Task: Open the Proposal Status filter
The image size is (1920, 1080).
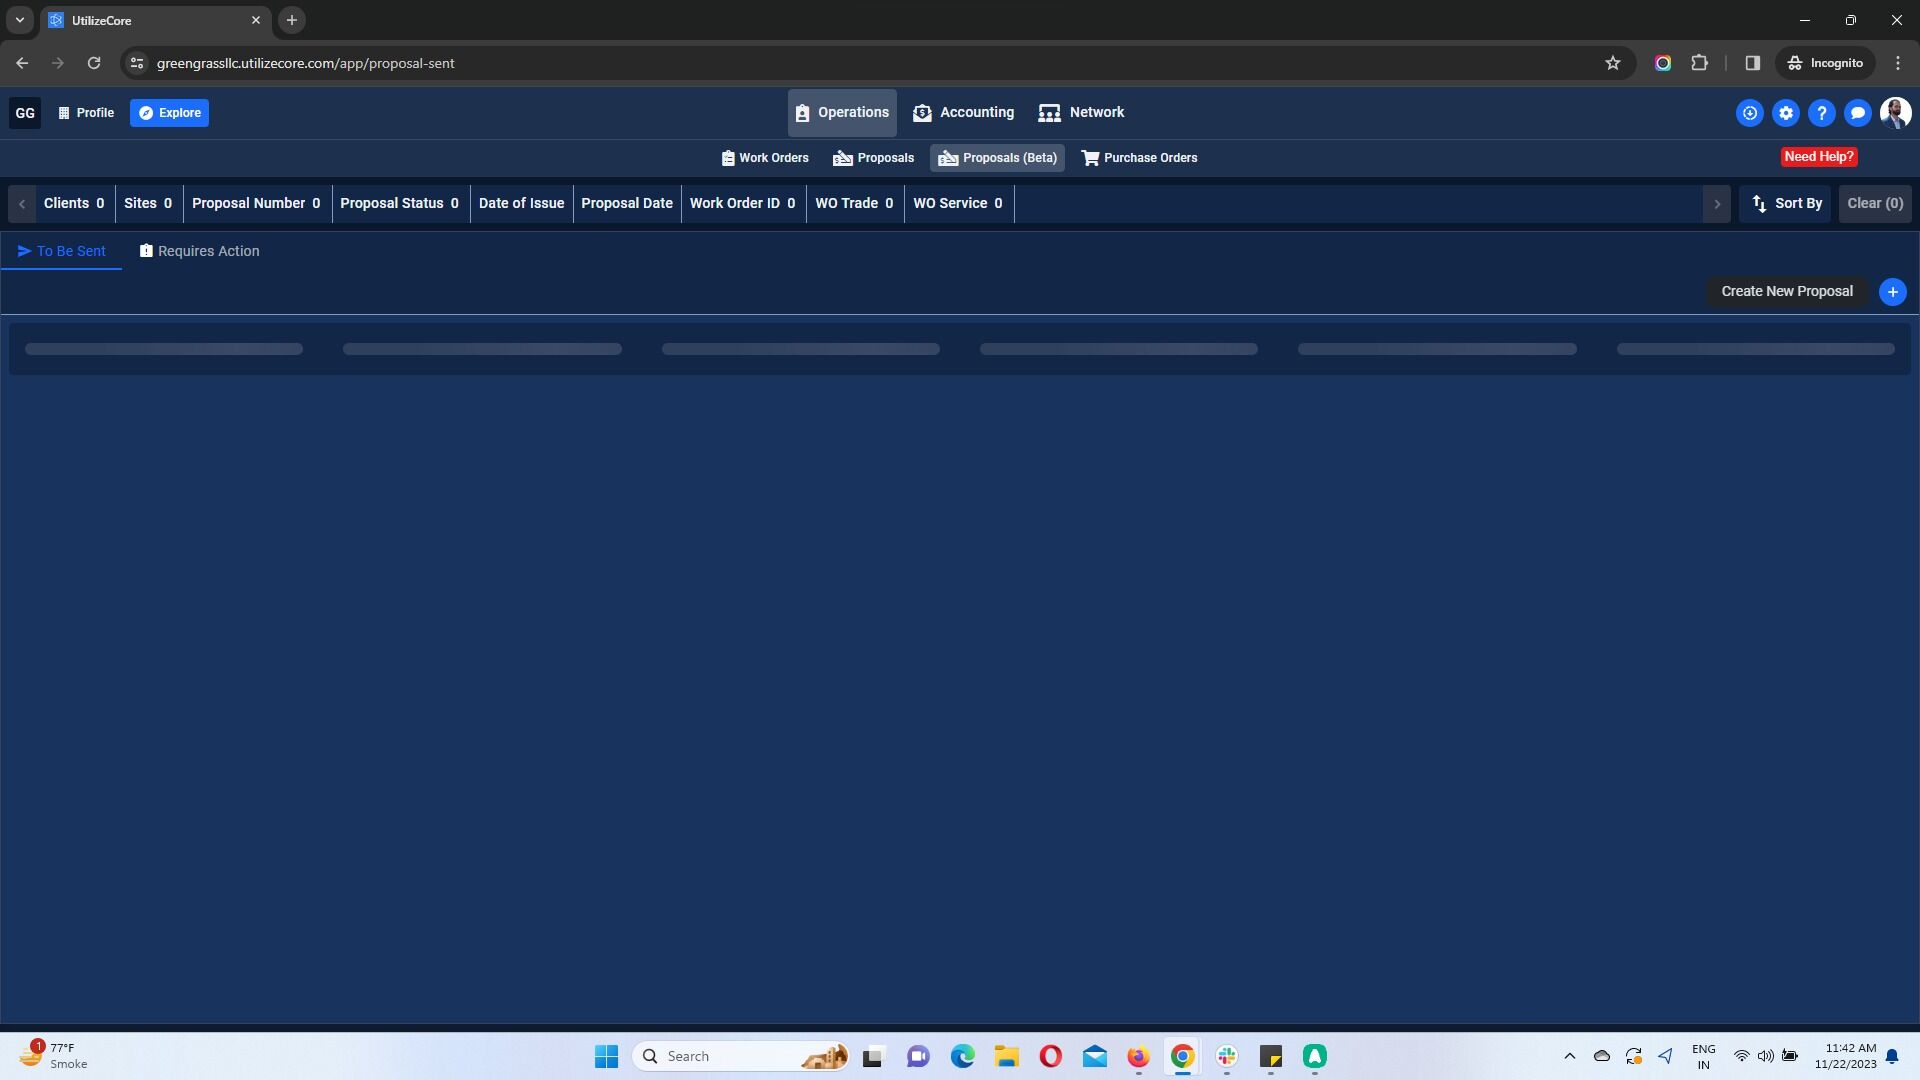Action: click(x=399, y=203)
